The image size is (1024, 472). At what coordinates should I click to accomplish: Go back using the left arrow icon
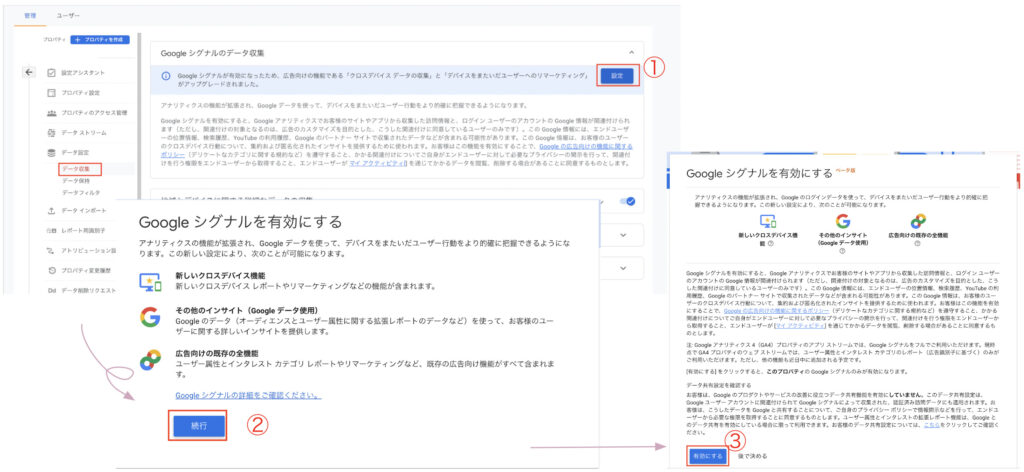[29, 72]
